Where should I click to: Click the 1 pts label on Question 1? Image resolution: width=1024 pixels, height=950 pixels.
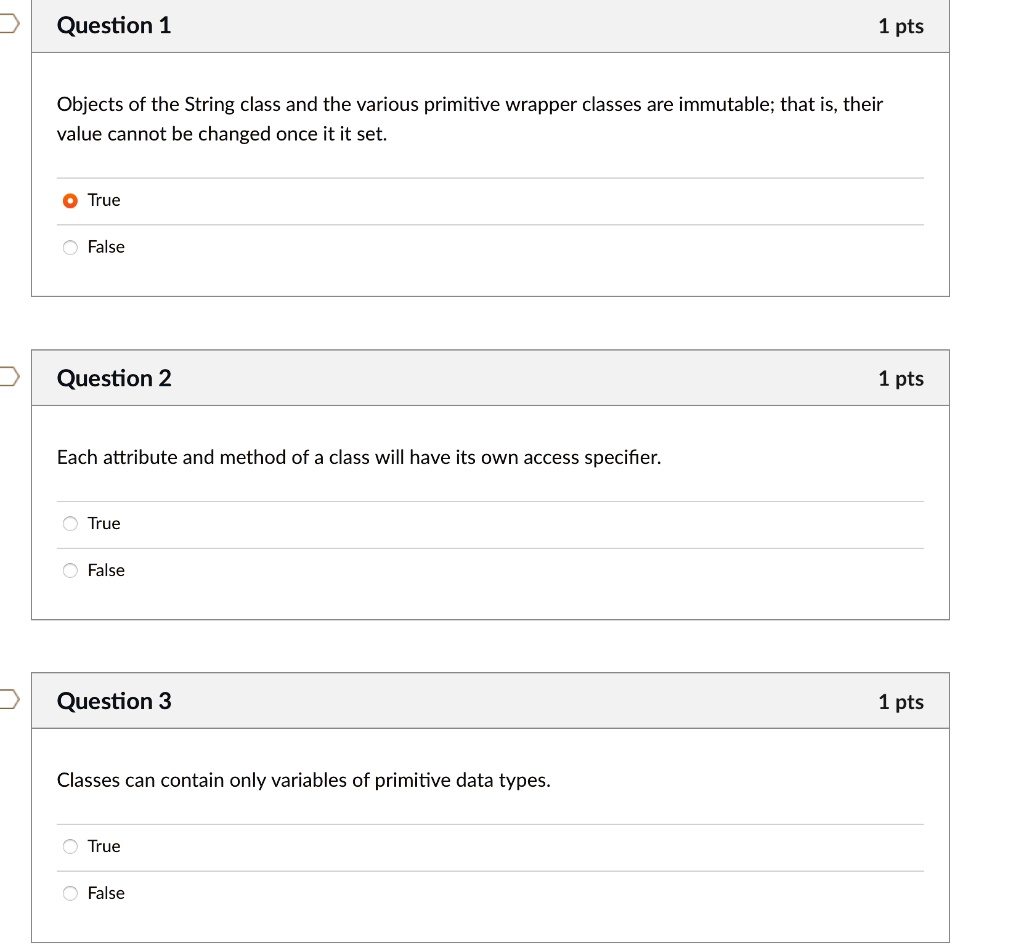tap(903, 26)
